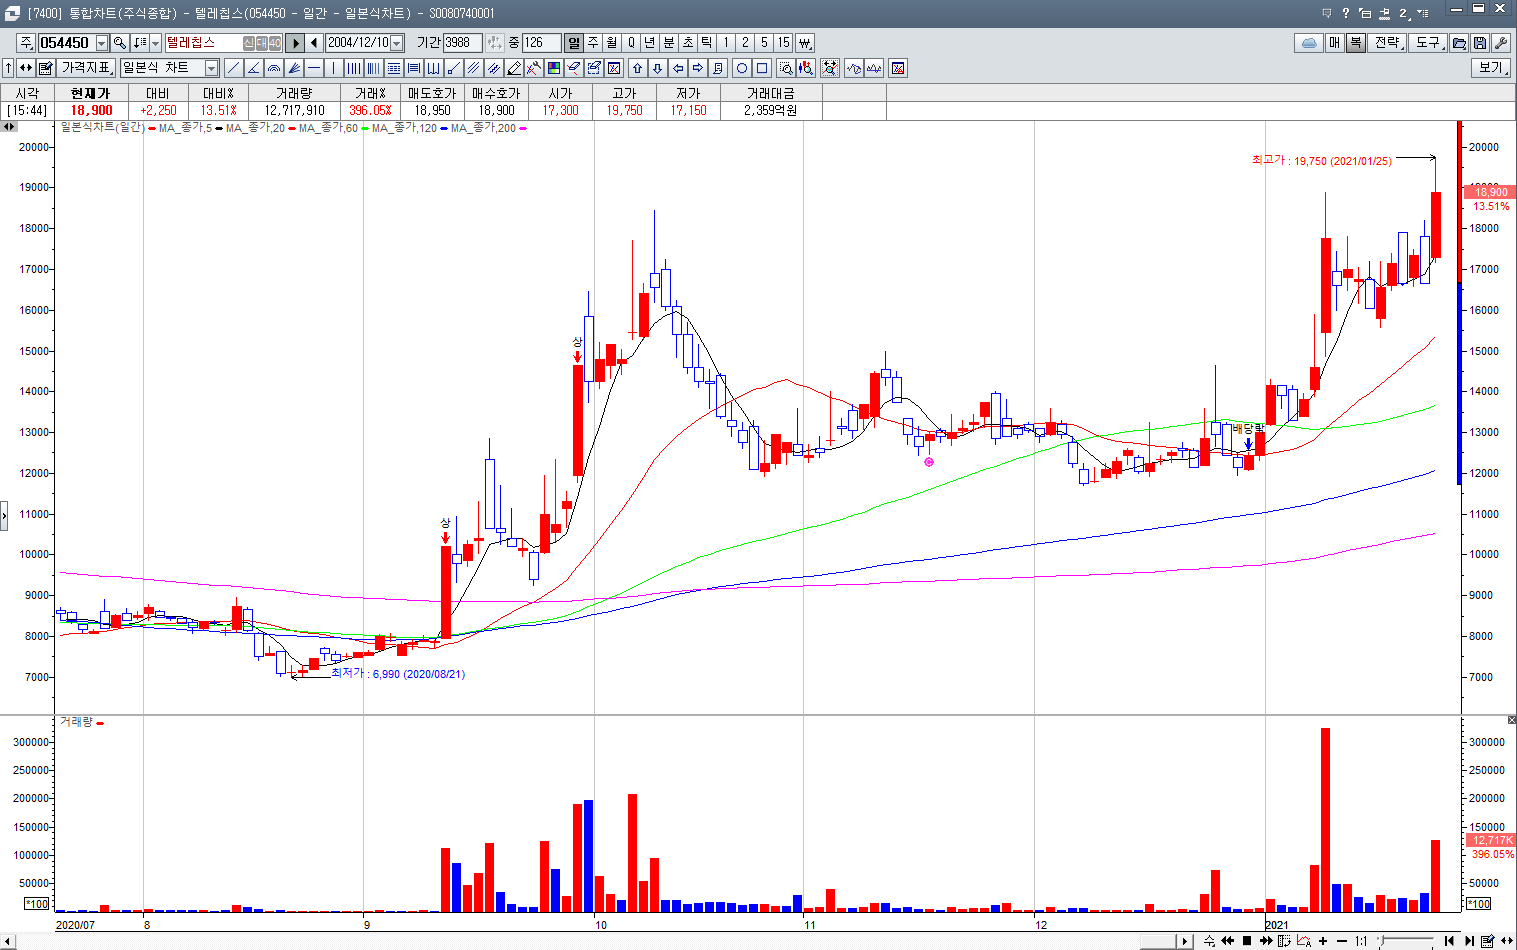Screen dimensions: 1517x950
Task: Open the date 2004/12/10 dropdown
Action: click(397, 43)
